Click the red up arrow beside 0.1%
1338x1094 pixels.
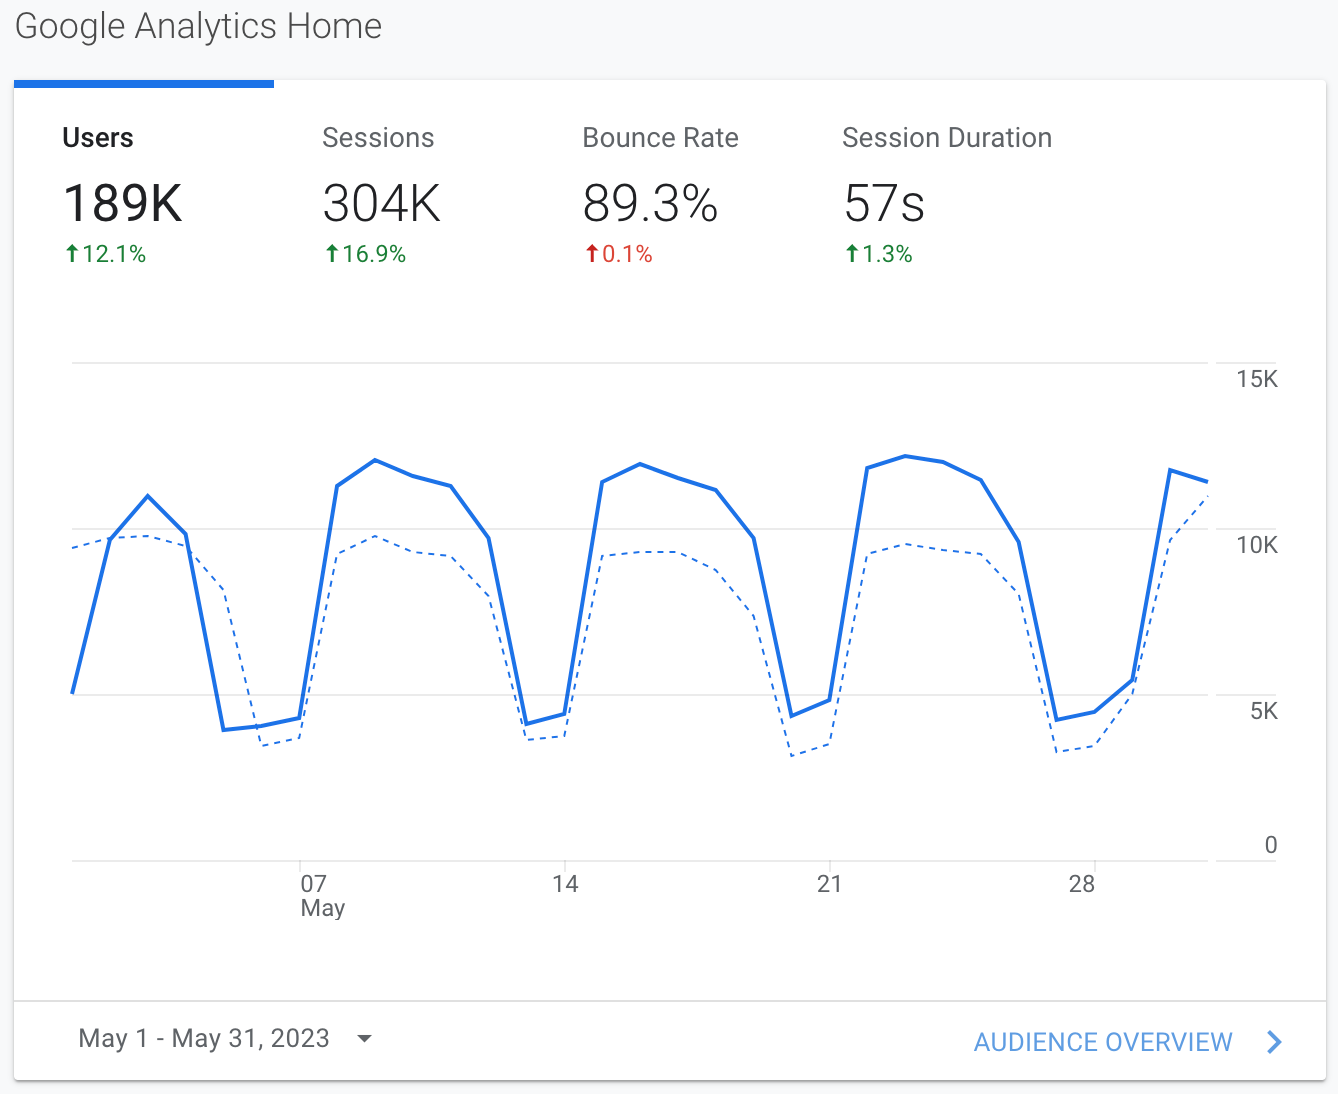pos(592,254)
